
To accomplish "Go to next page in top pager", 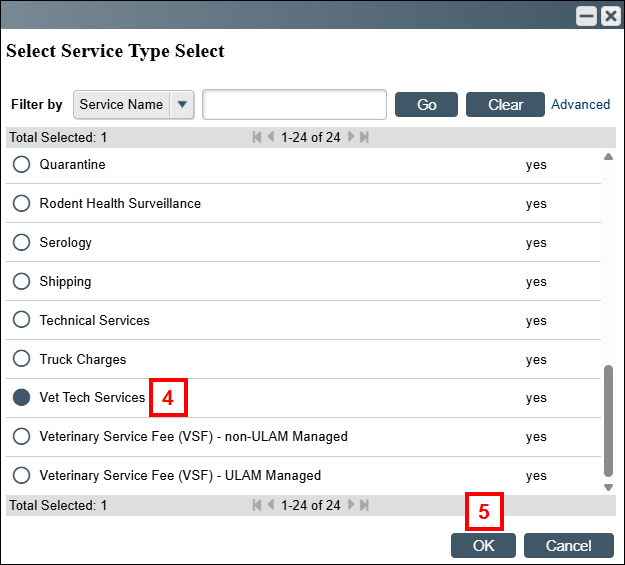I will click(x=351, y=137).
